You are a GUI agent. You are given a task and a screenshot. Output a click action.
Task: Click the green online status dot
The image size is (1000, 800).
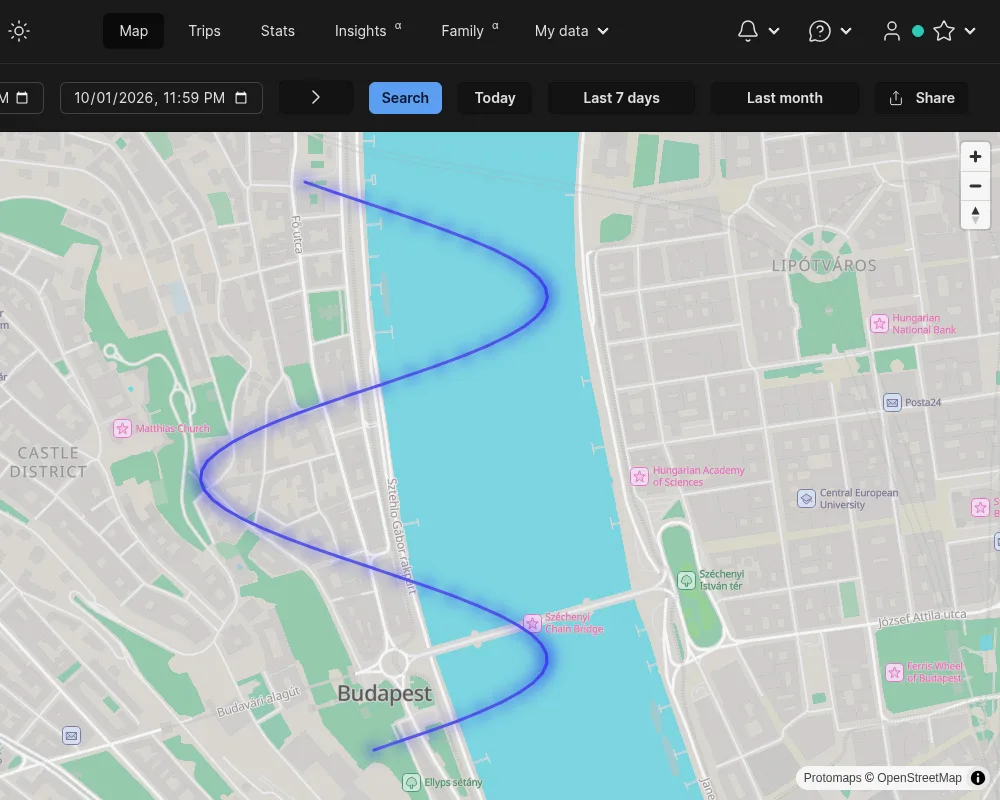[918, 31]
